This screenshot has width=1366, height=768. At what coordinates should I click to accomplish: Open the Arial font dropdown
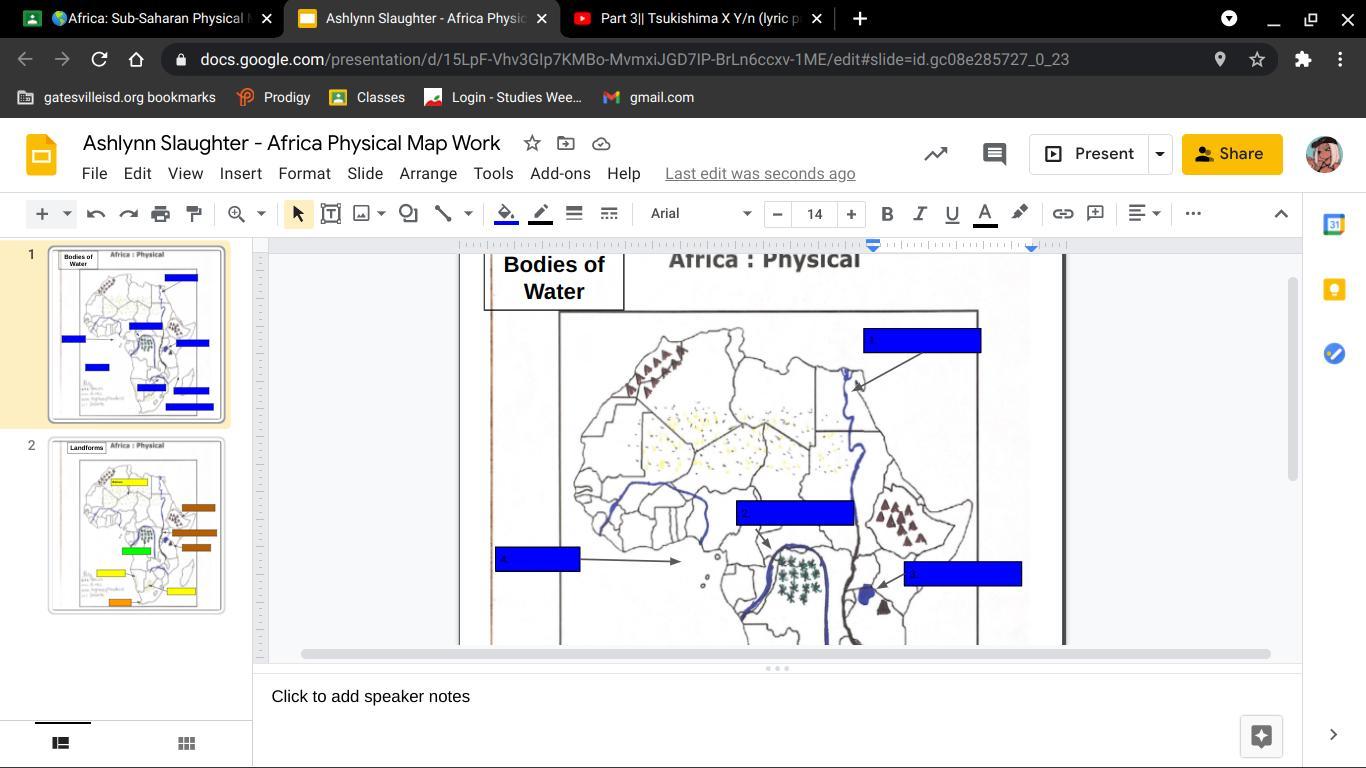point(700,213)
